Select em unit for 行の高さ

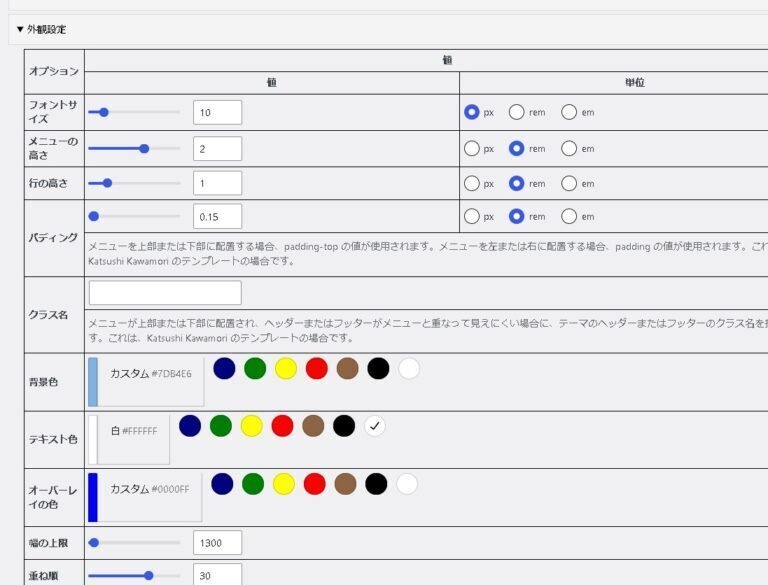click(x=569, y=184)
